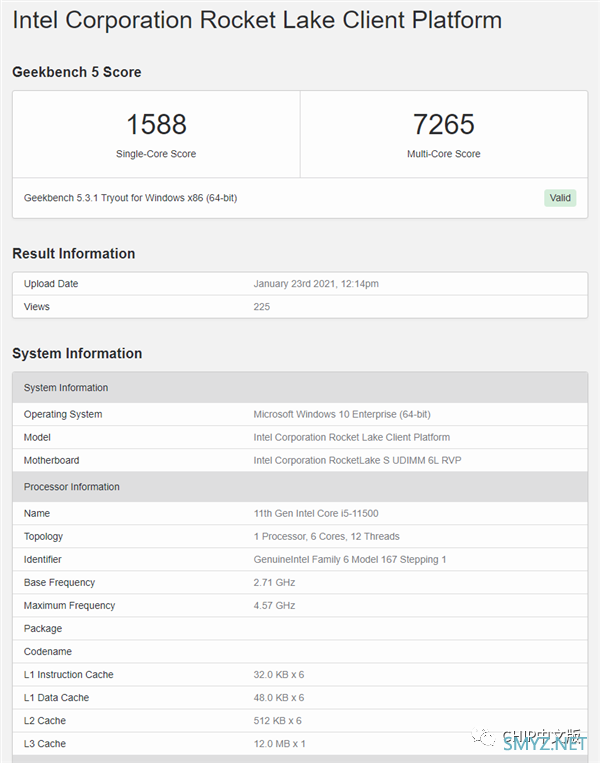Select the value "512 KB x 6"
The image size is (600, 763).
277,721
